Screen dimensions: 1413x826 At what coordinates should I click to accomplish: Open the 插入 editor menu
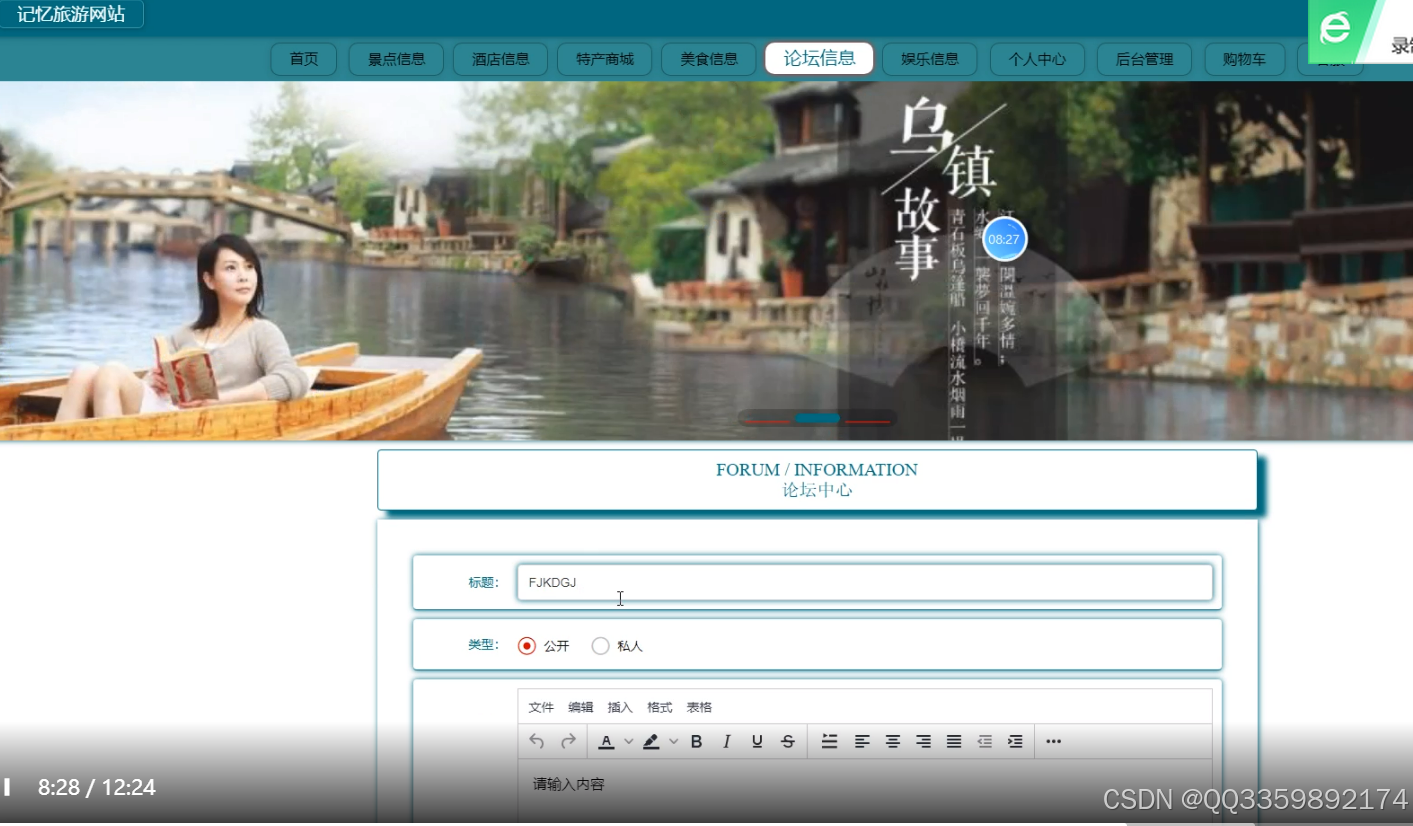point(620,707)
